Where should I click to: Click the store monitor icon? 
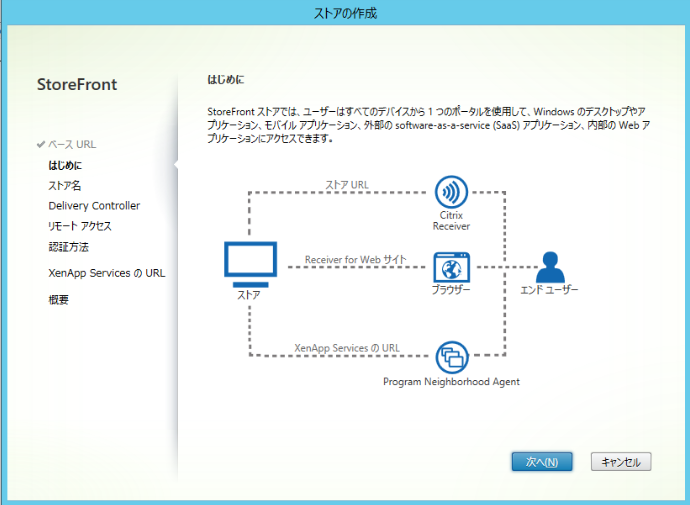250,264
